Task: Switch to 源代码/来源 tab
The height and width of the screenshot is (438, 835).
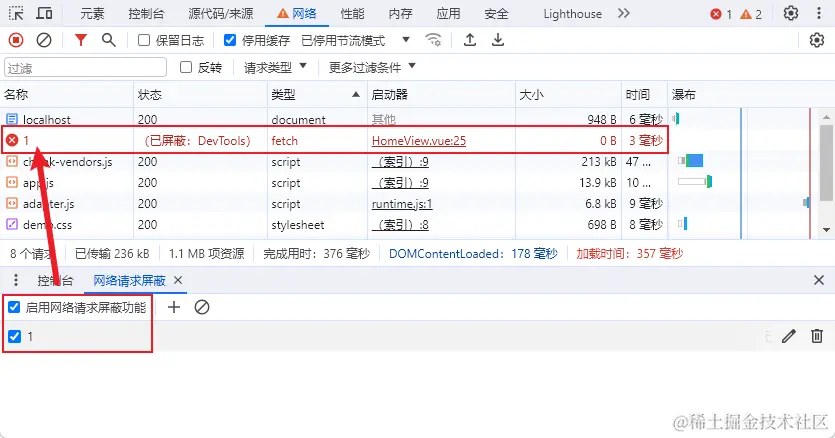Action: pos(220,14)
